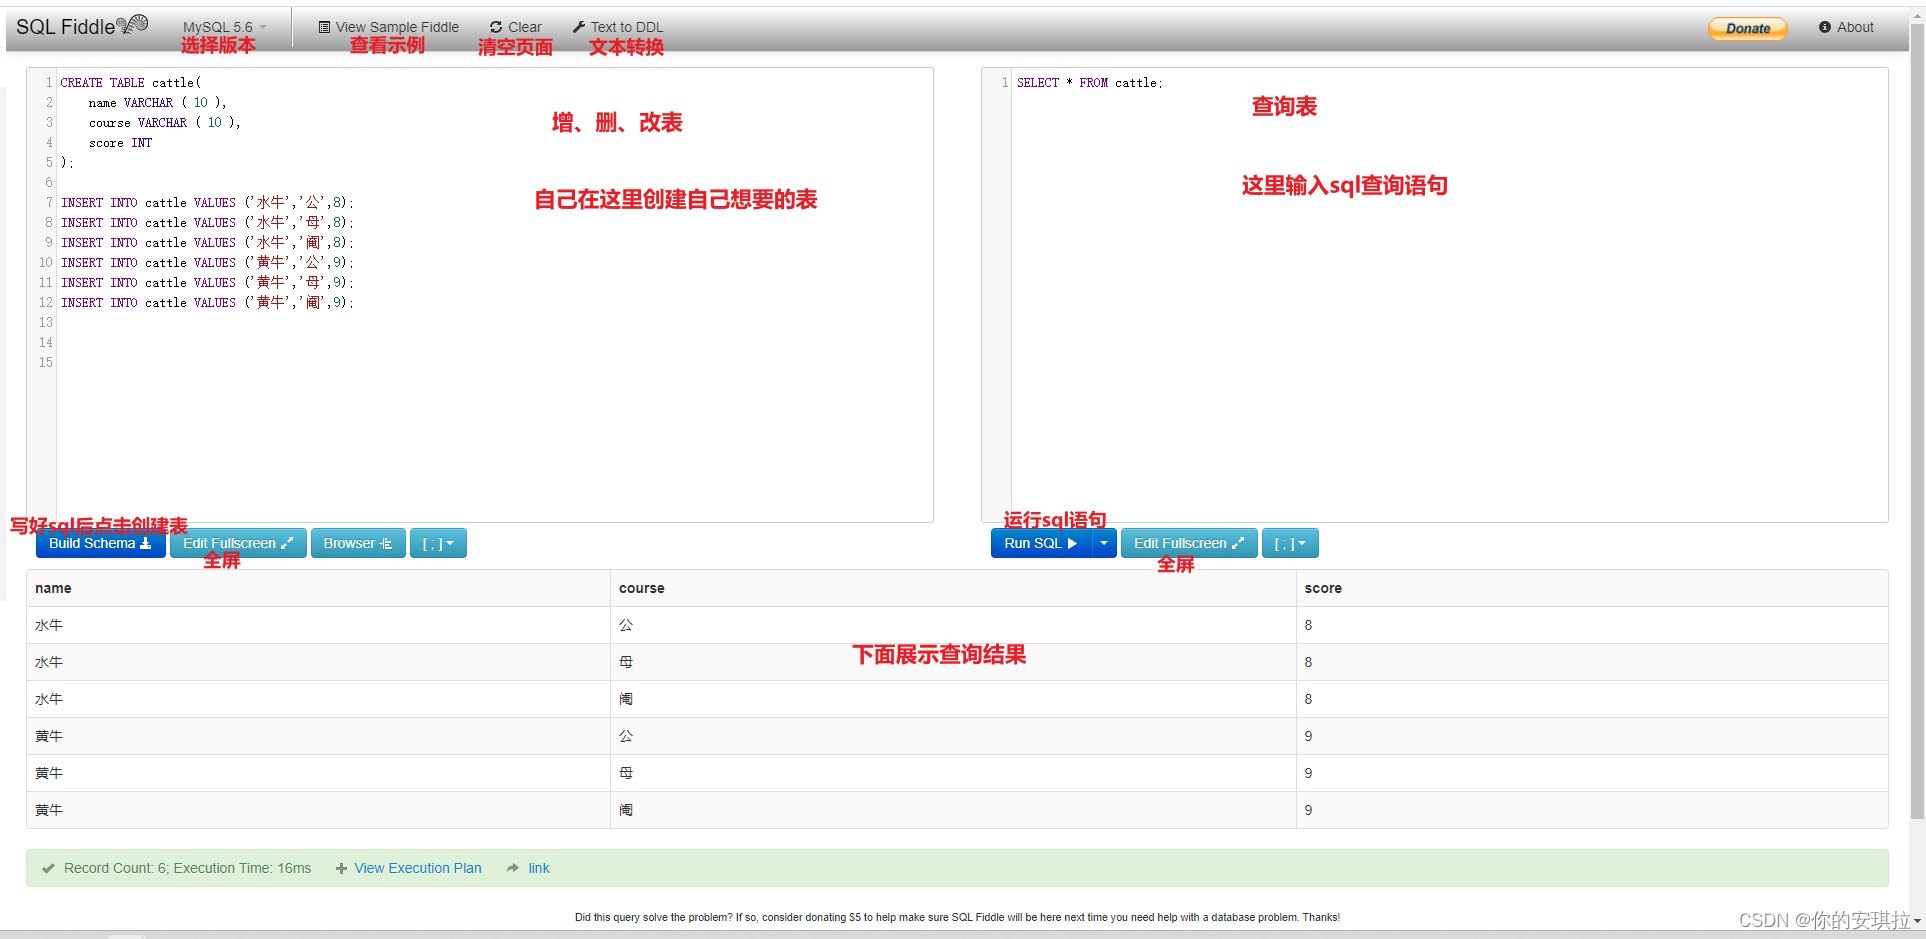Screen dimensions: 1926x939
Task: Select Record Count execution time checkmark
Action: click(48, 868)
